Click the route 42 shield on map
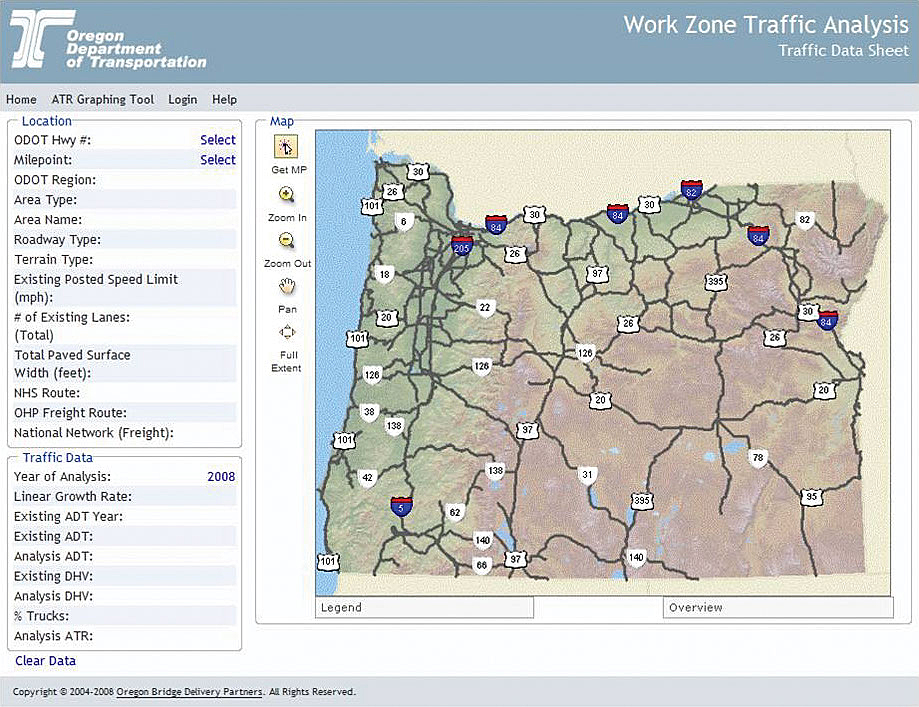 tap(367, 478)
